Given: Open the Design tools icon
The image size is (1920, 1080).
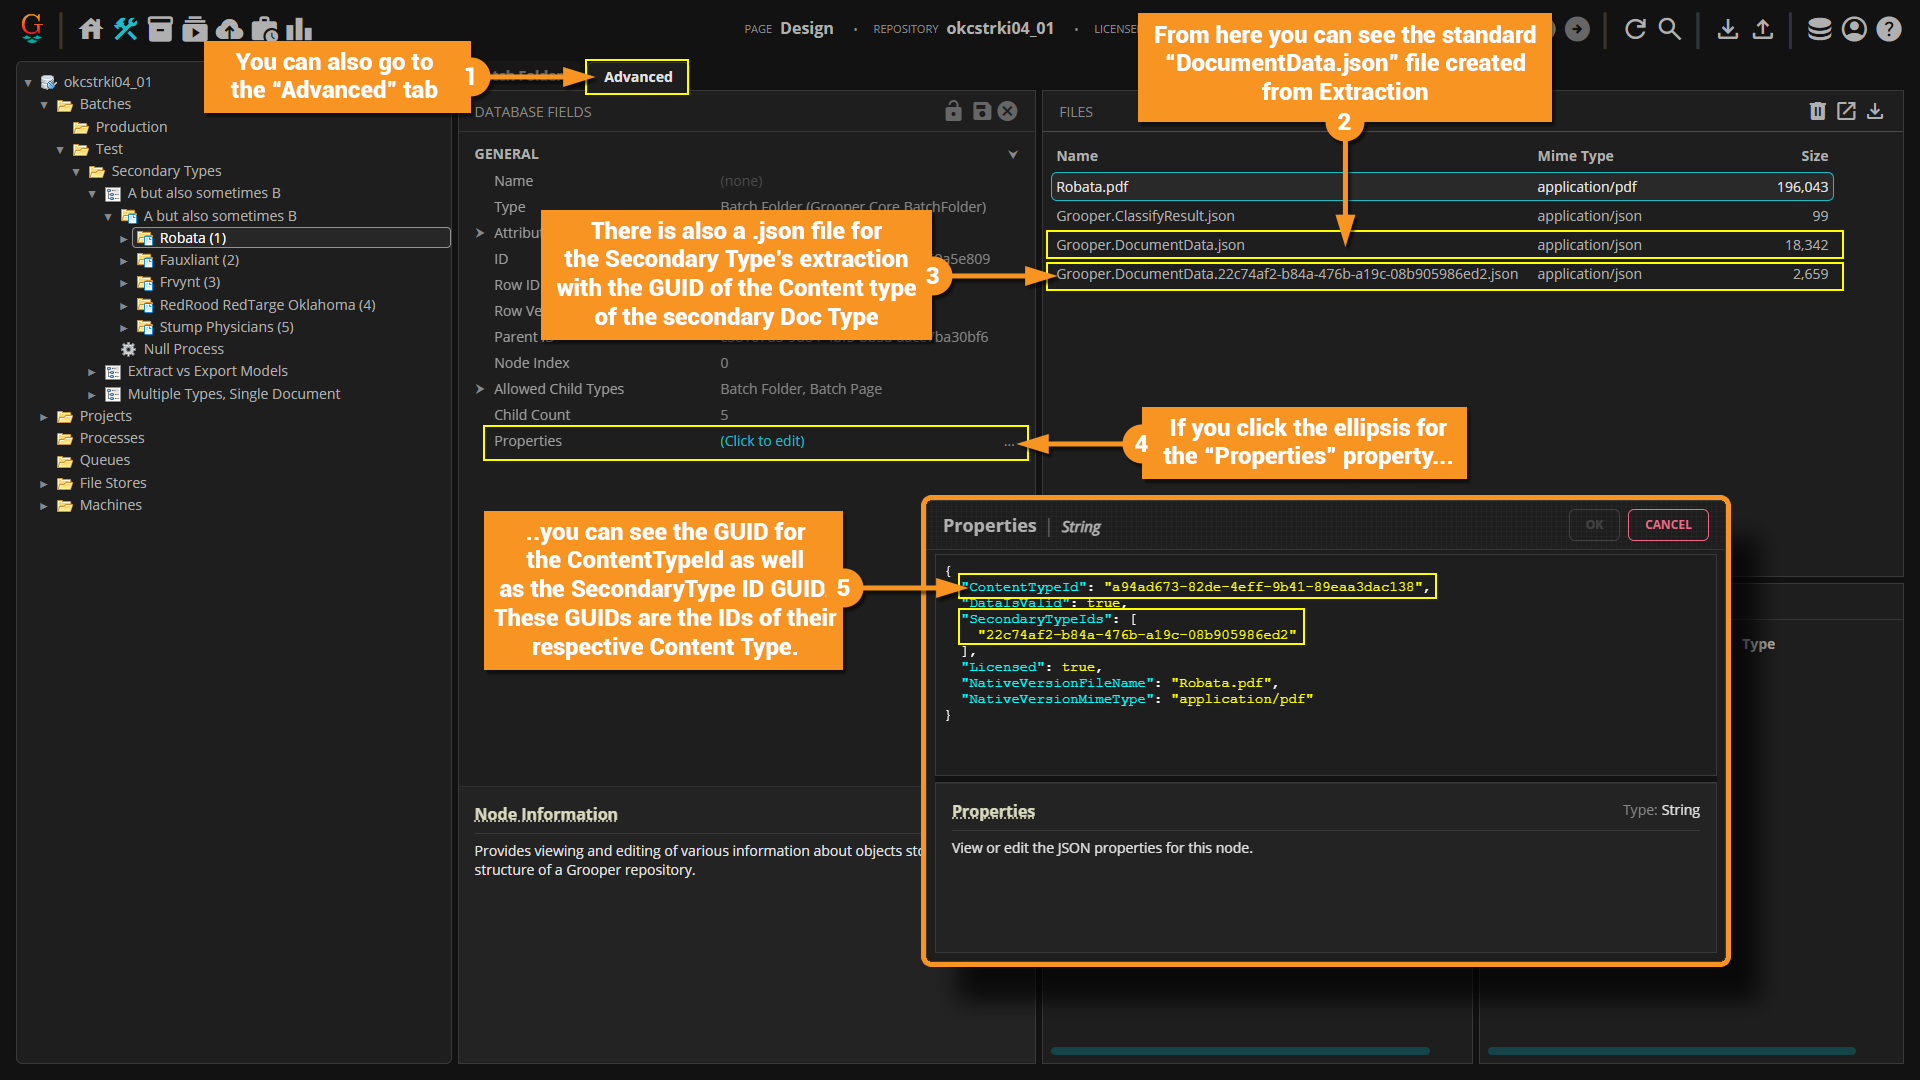Looking at the screenshot, I should (126, 29).
